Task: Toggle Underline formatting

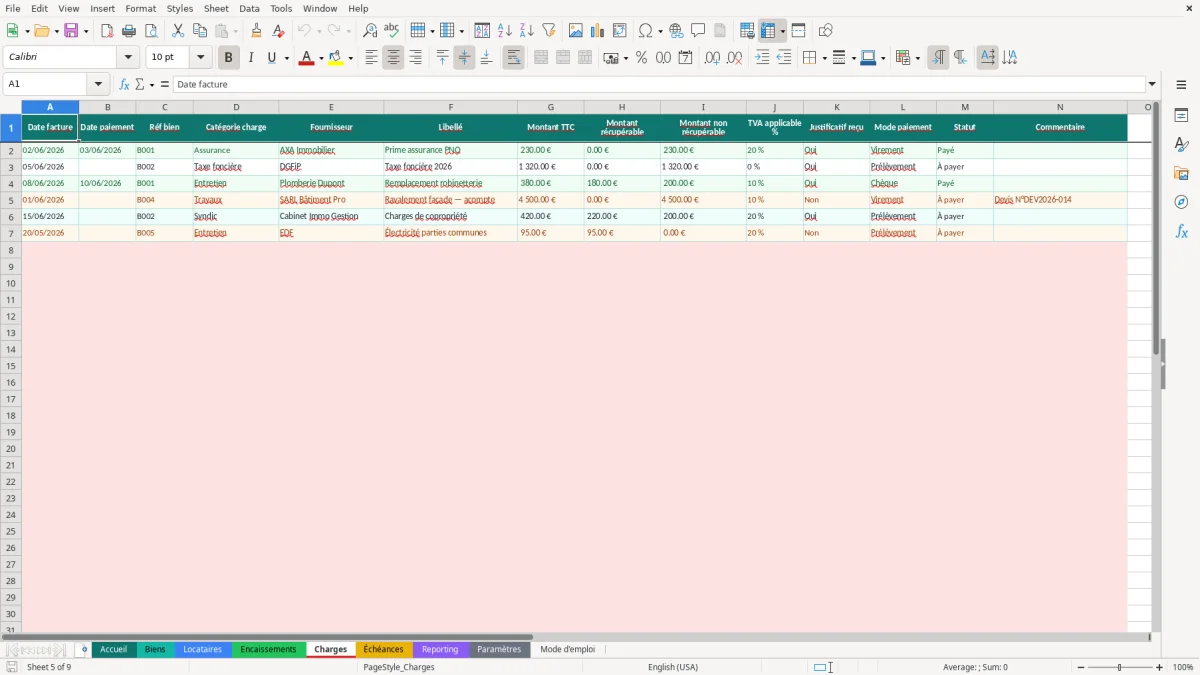Action: 271,58
